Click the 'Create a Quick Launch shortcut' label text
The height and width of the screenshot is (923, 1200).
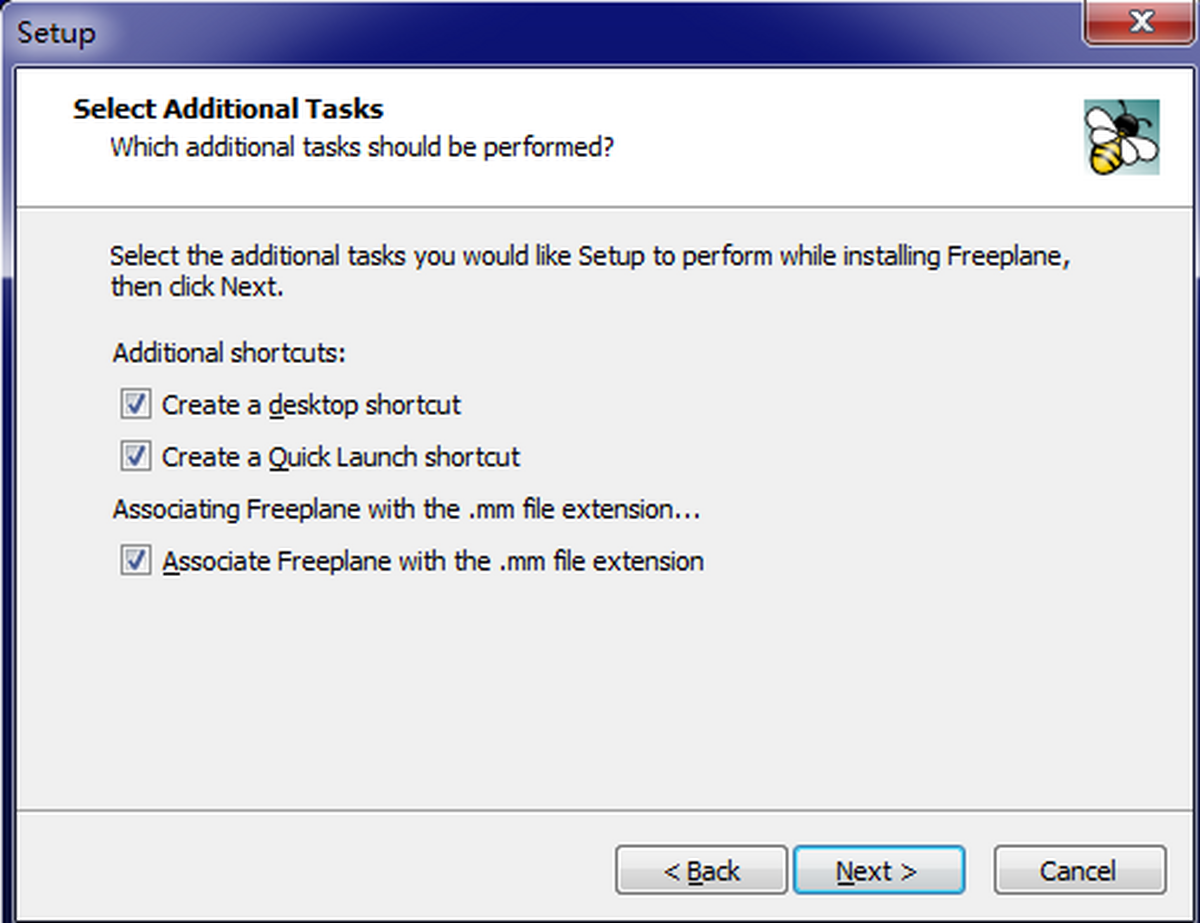[341, 457]
